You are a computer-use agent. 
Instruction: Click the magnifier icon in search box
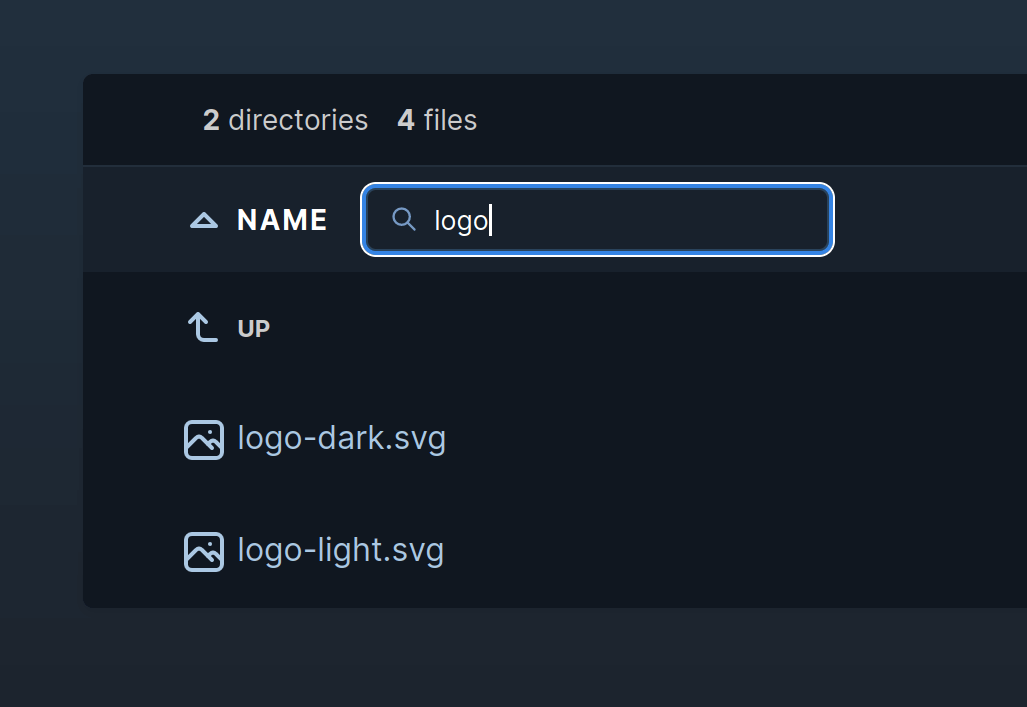coord(403,220)
